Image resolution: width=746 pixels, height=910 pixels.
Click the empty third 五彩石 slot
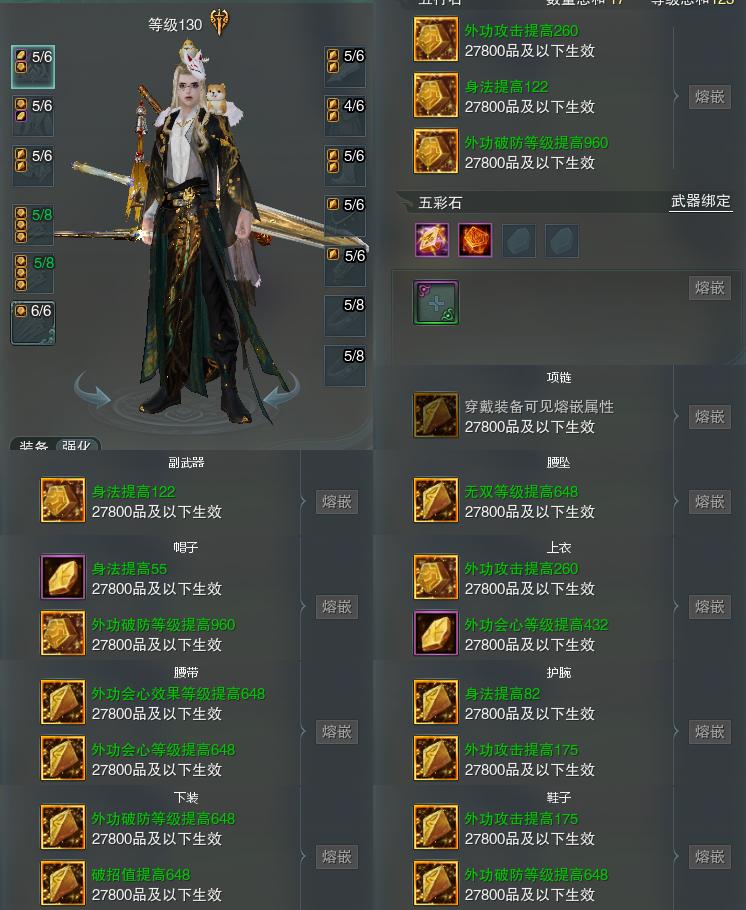(x=518, y=240)
